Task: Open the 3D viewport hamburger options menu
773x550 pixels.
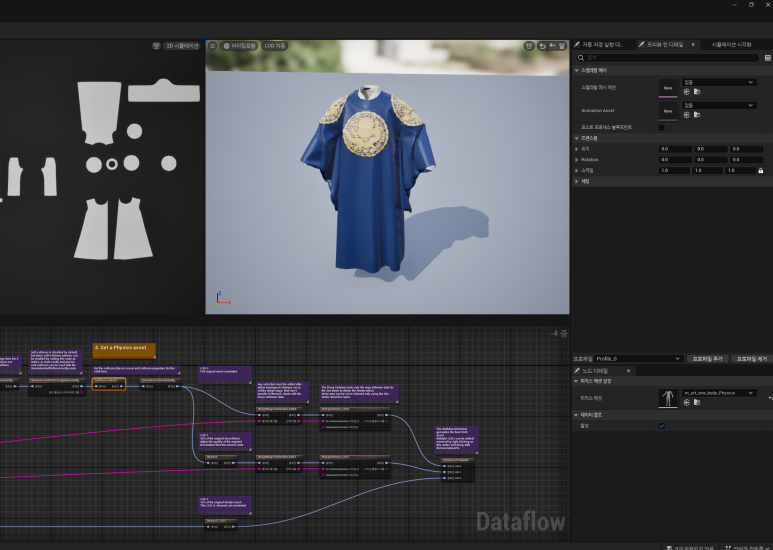Action: pos(212,46)
